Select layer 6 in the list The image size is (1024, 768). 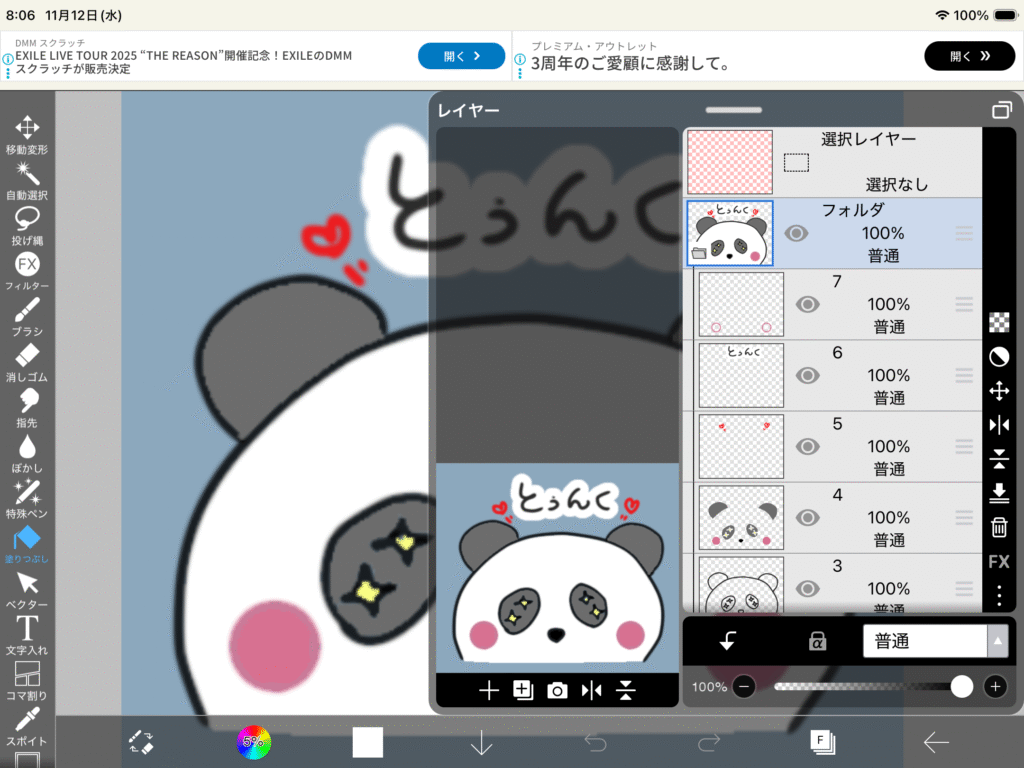pyautogui.click(x=880, y=375)
